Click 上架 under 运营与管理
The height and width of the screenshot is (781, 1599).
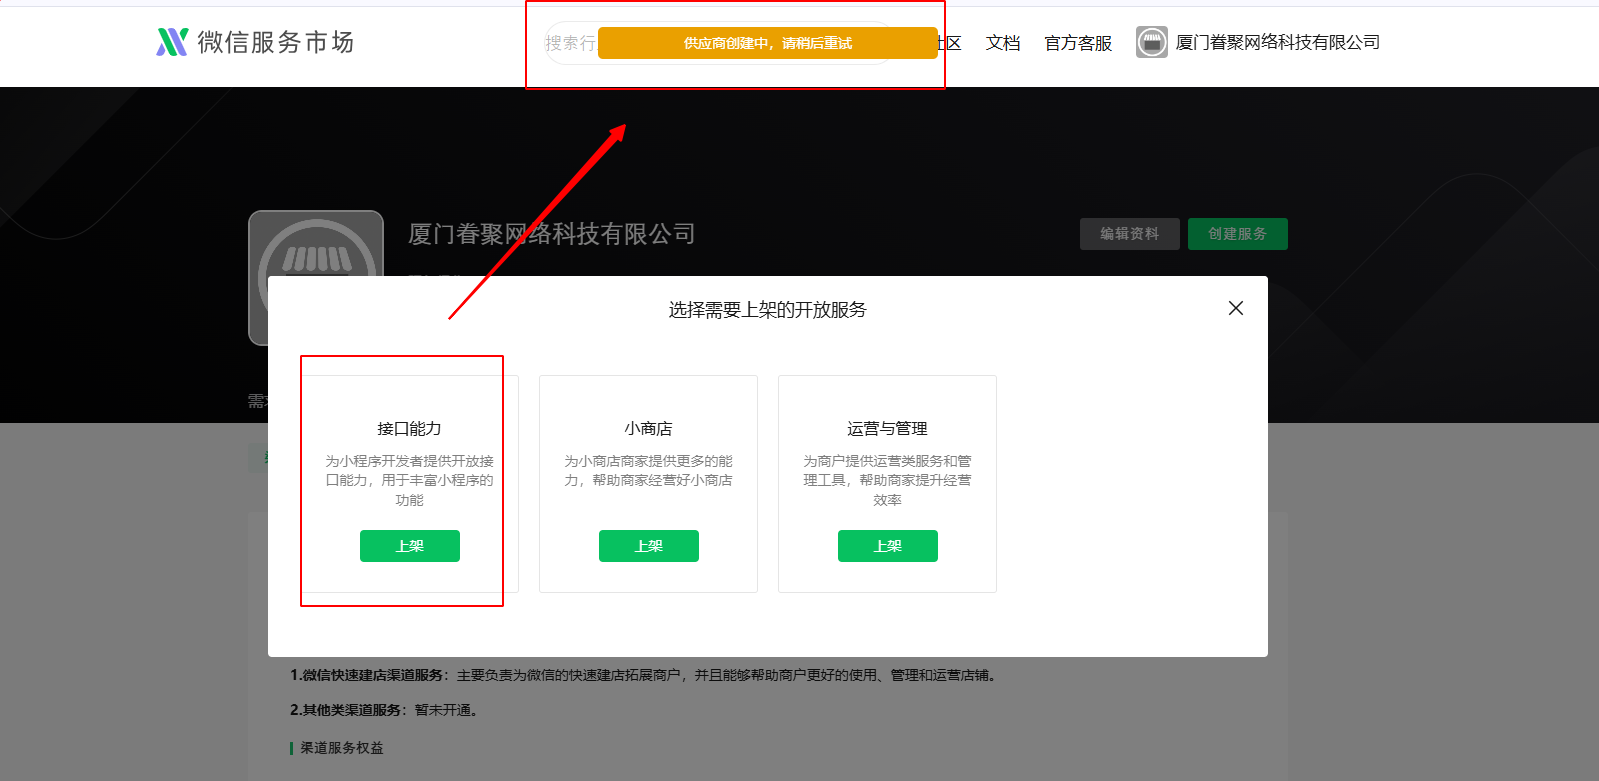click(888, 546)
